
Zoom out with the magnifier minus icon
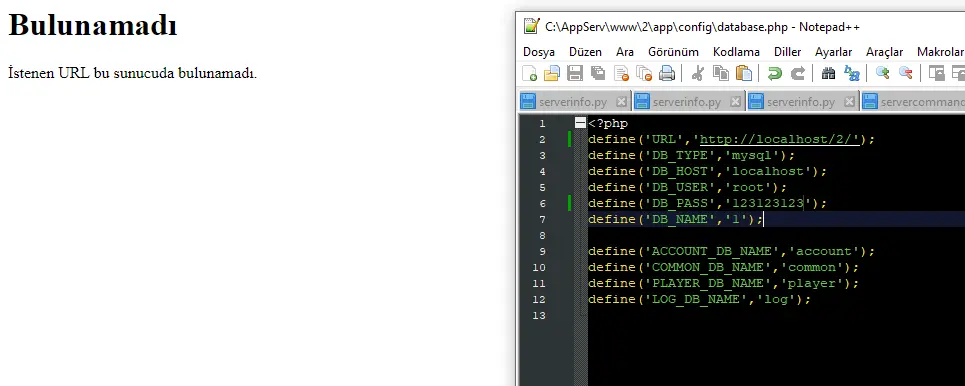[x=905, y=73]
